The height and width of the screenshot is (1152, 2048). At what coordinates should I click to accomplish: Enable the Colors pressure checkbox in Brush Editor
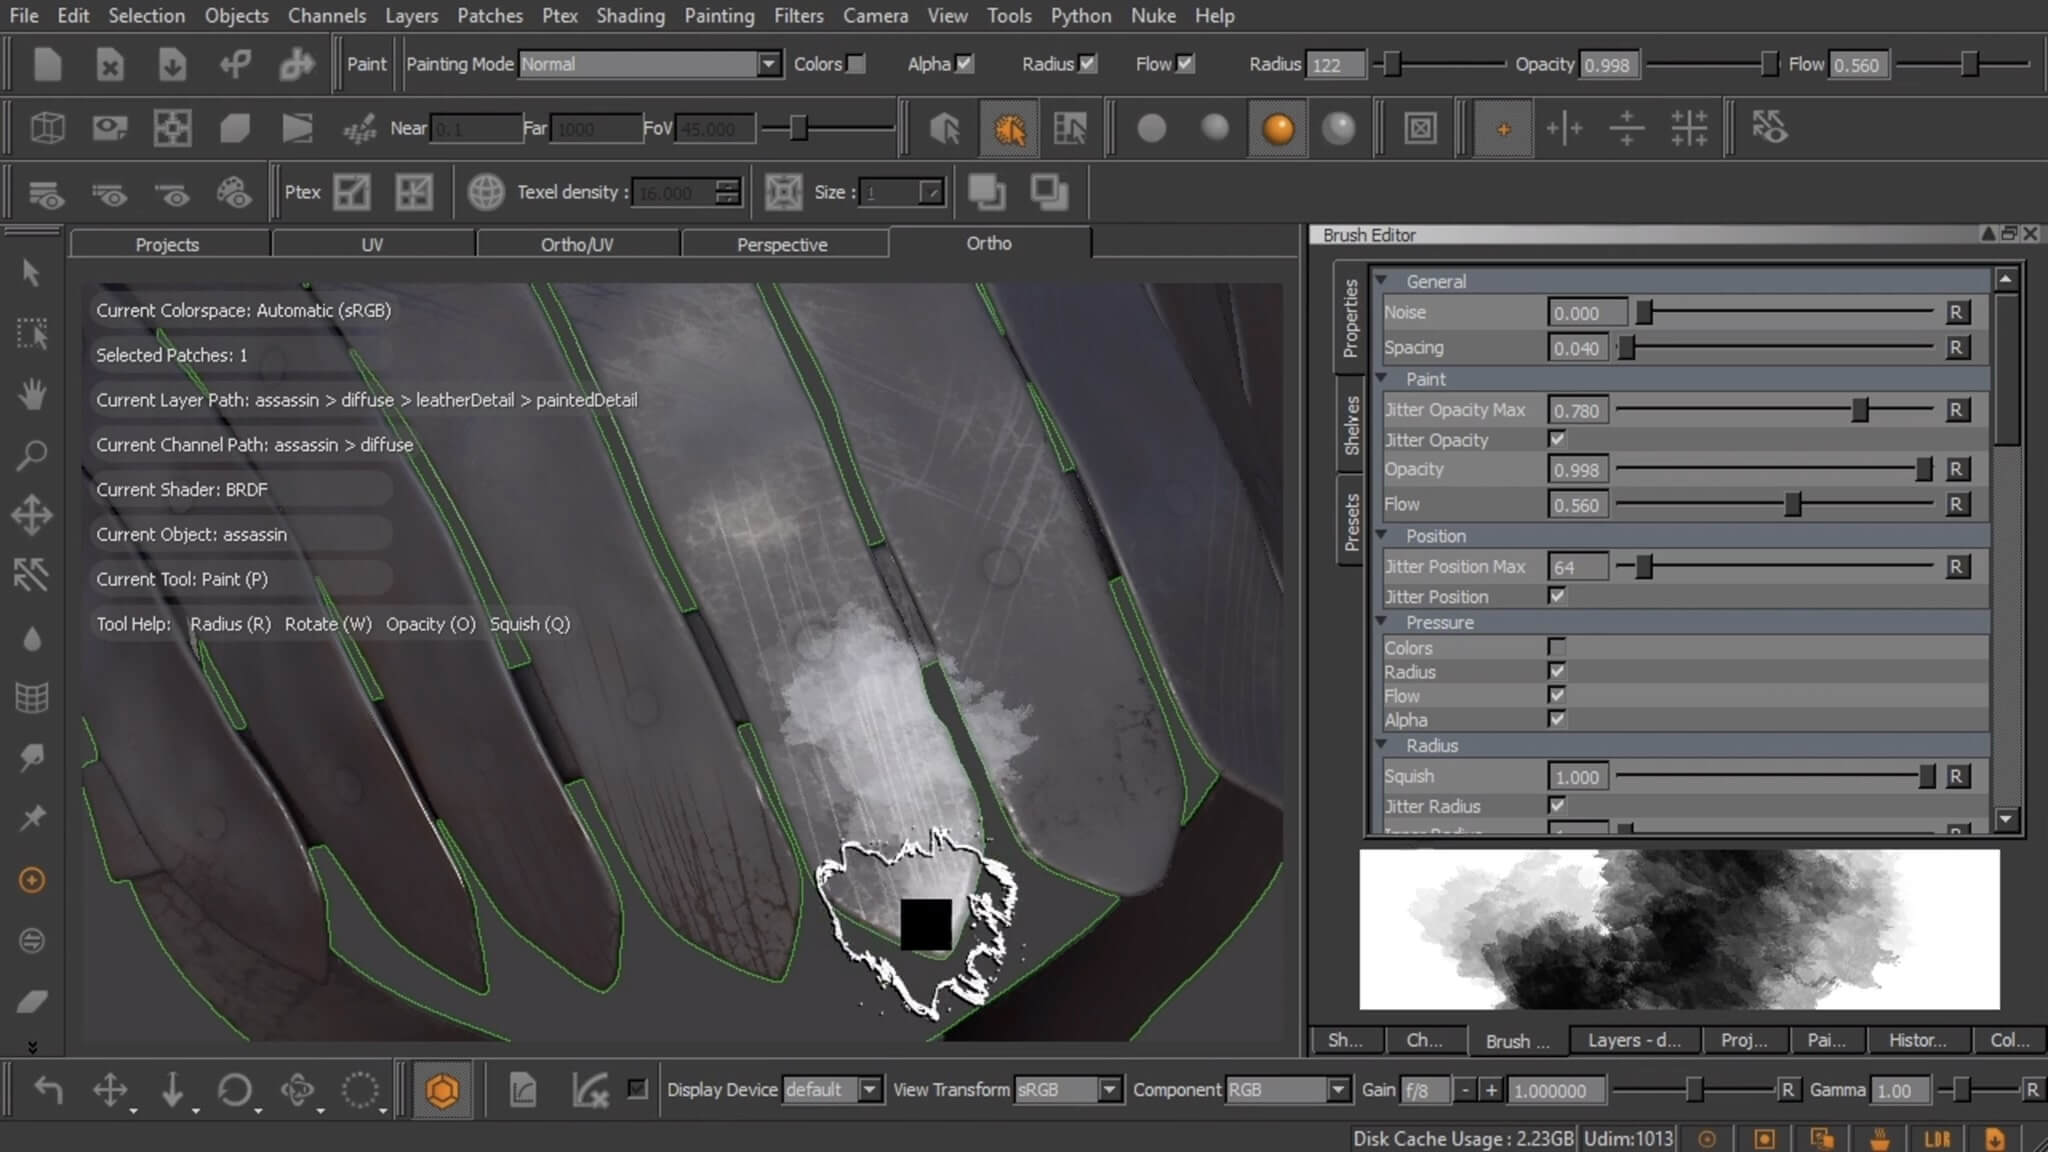1556,647
